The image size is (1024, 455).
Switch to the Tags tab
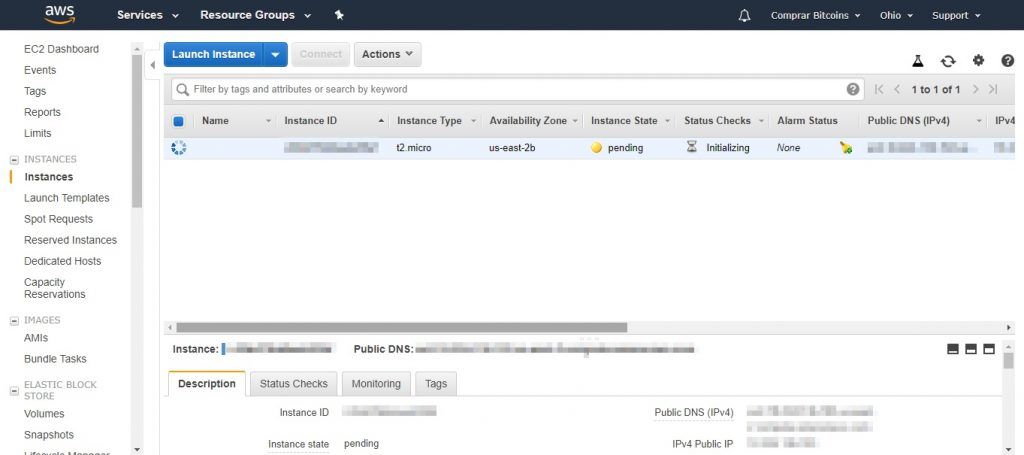[x=436, y=384]
